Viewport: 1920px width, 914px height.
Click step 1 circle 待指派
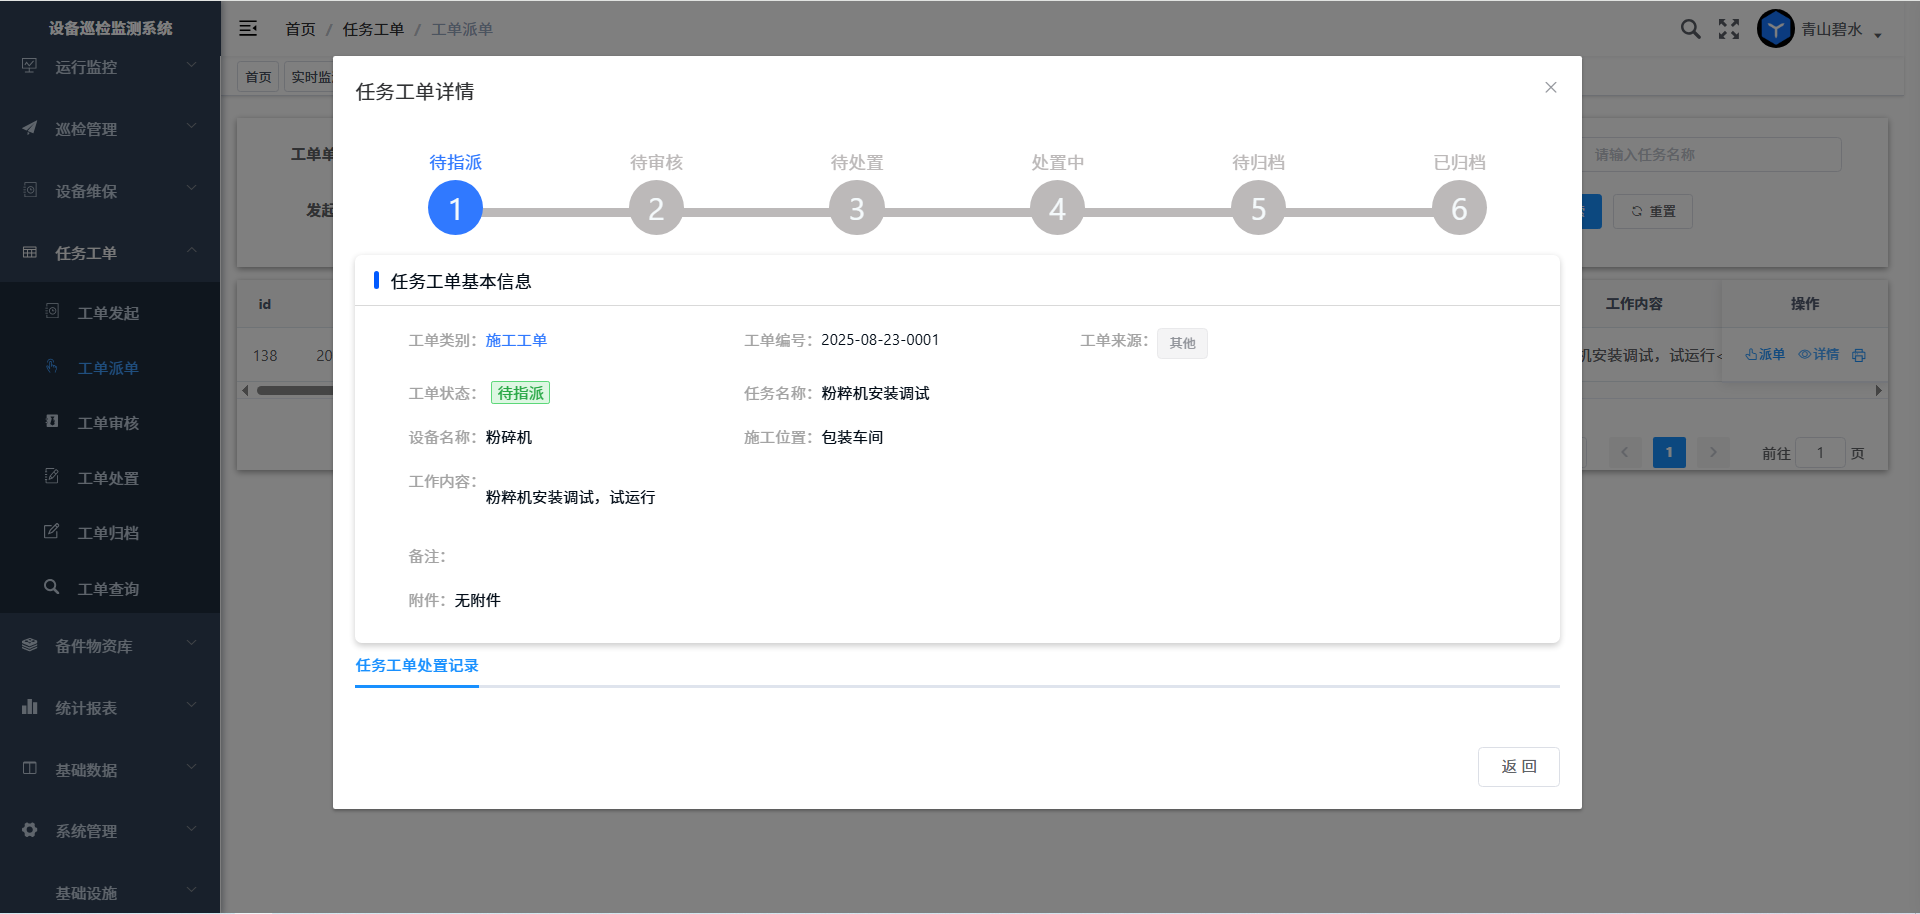[455, 208]
